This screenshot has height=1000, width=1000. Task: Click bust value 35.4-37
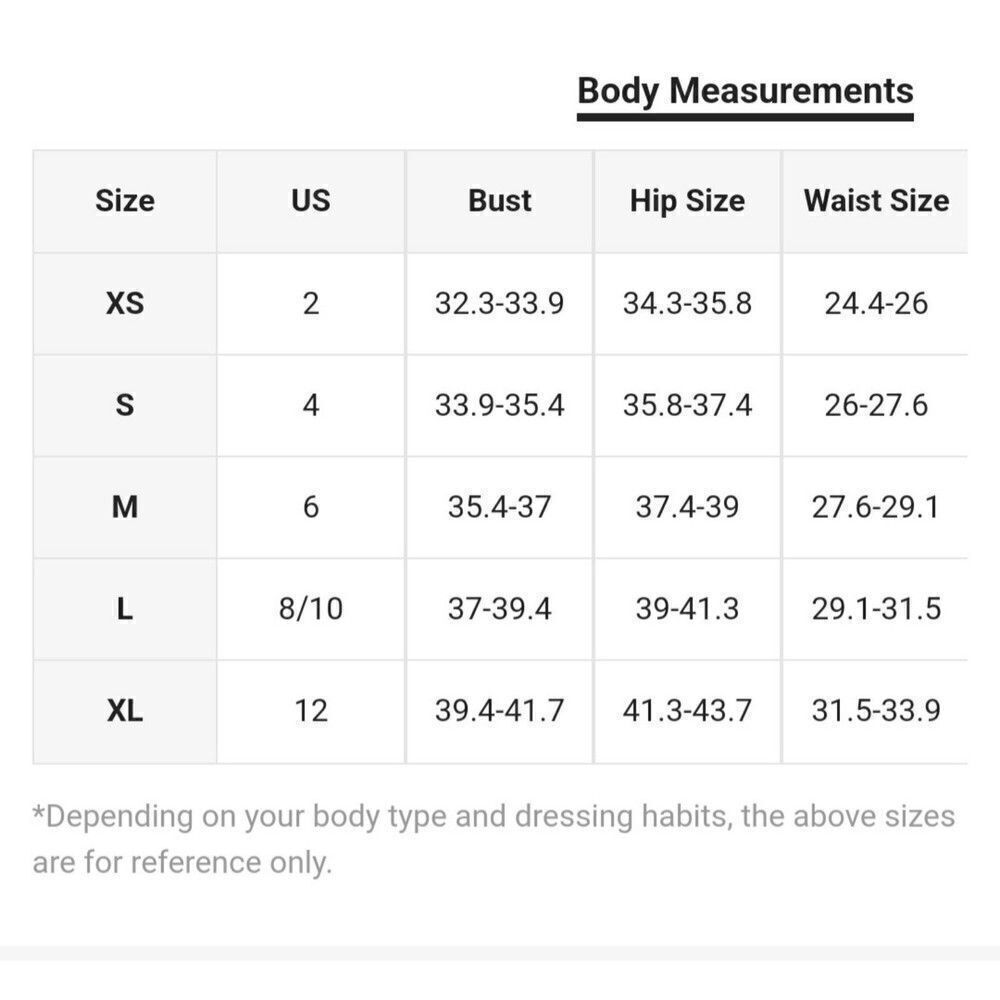coord(499,507)
